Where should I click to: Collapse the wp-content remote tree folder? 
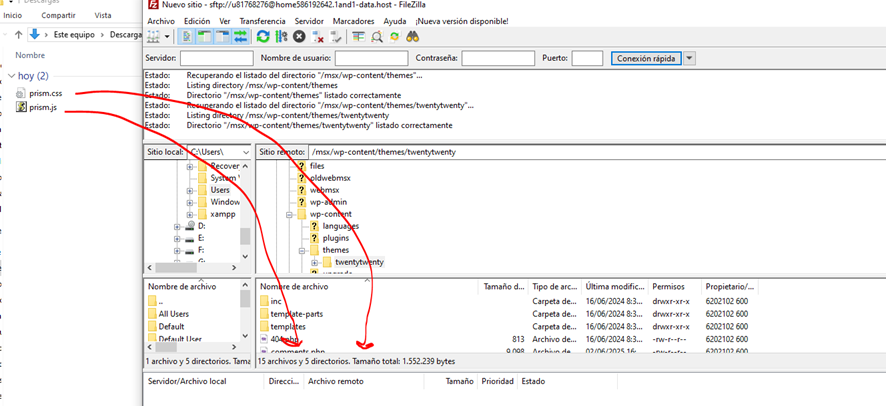pyautogui.click(x=289, y=214)
